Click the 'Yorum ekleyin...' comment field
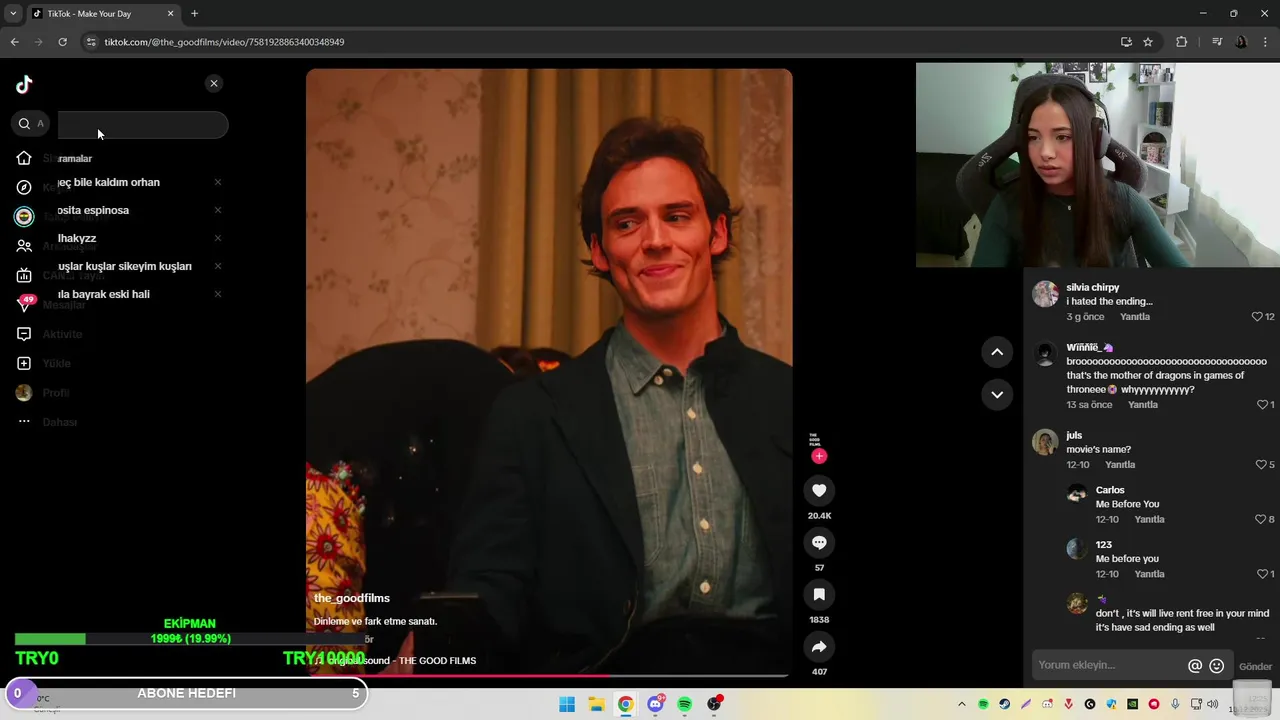1280x720 pixels. (1108, 665)
